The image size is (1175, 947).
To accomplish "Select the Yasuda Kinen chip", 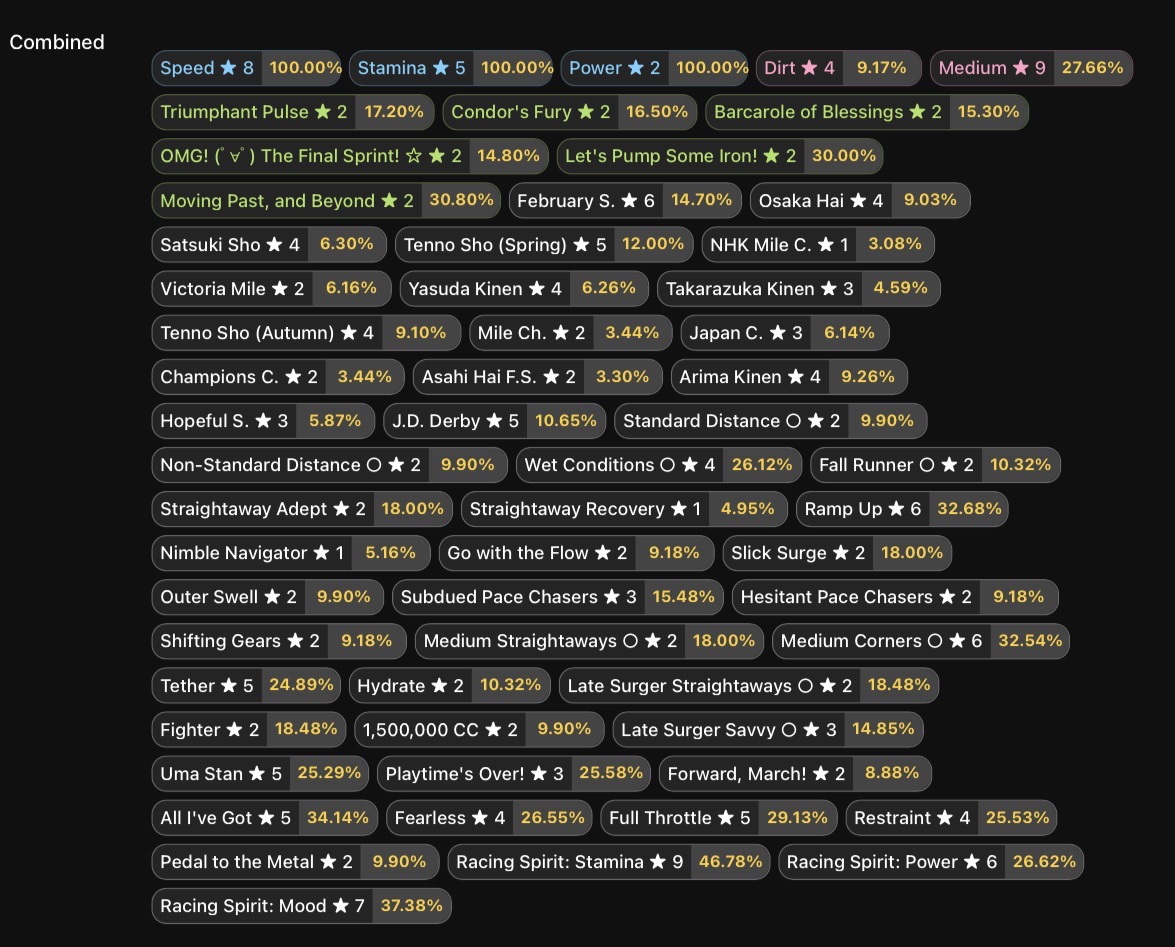I will [x=524, y=288].
